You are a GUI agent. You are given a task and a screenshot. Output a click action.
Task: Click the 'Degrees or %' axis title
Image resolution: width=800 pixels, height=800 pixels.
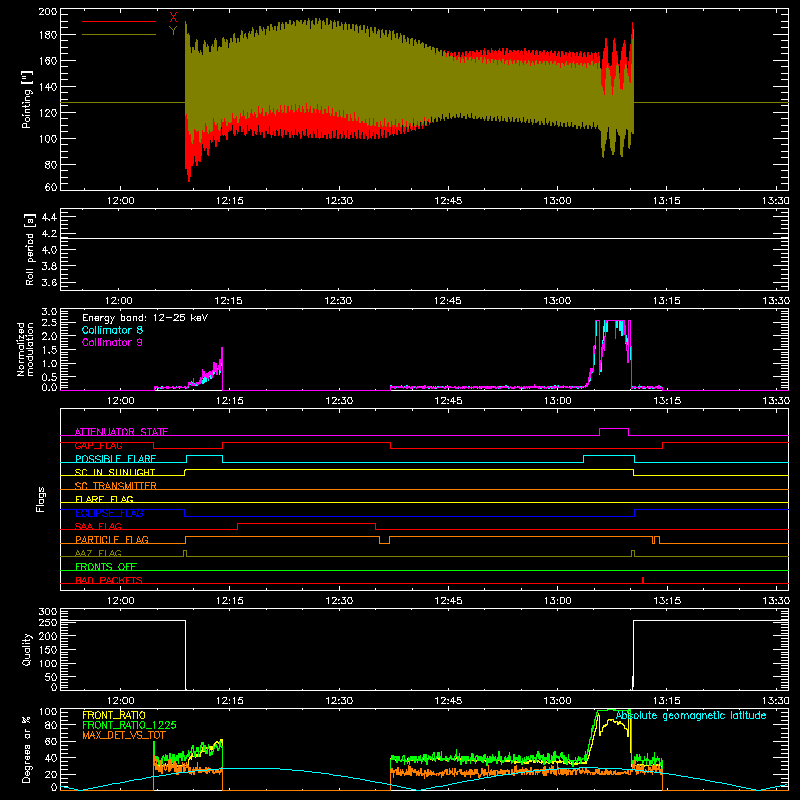point(27,749)
